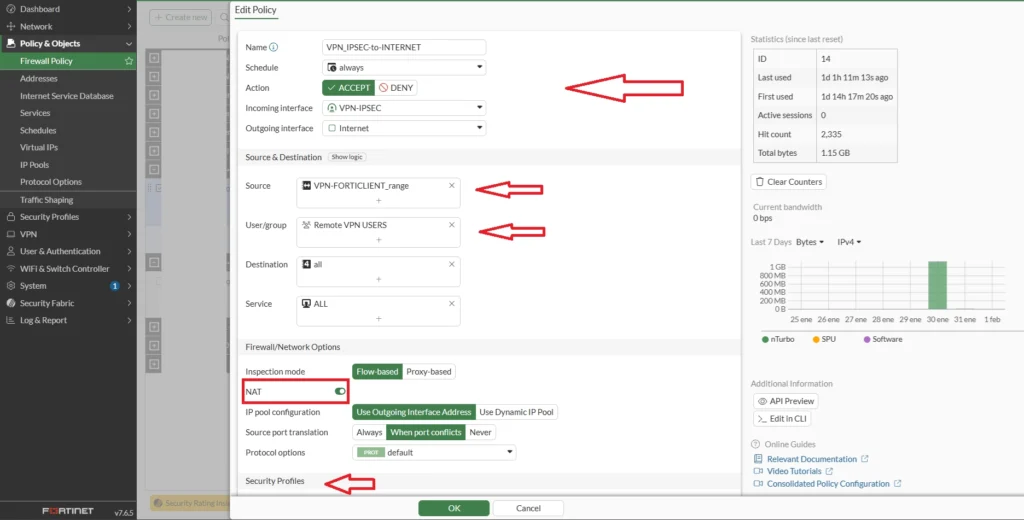
Task: Select When port conflicts option
Action: coord(426,432)
